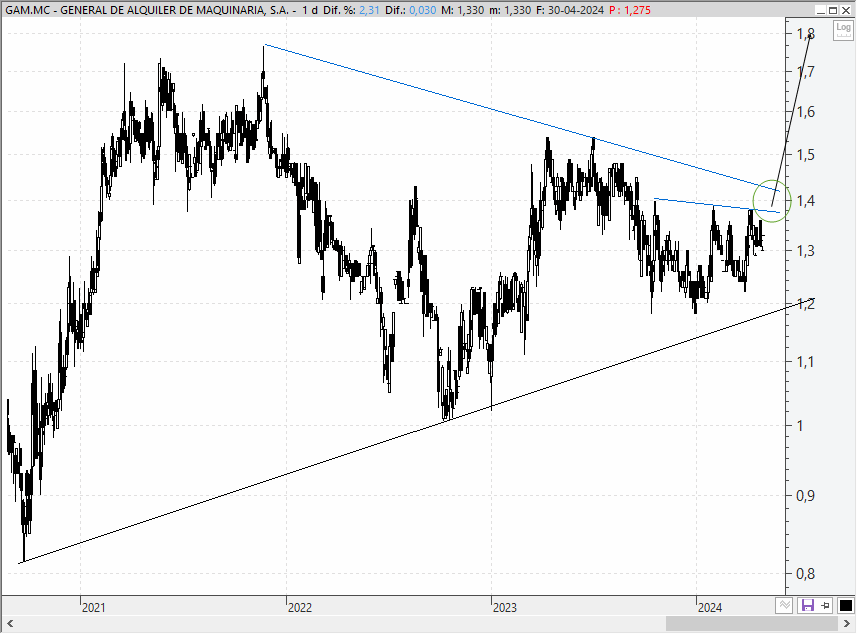Click the 1,5 price axis label

(x=806, y=155)
